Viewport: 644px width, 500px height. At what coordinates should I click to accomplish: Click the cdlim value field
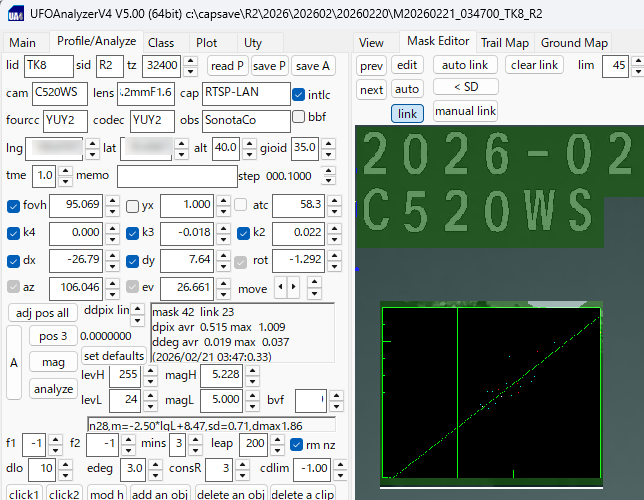tap(312, 469)
